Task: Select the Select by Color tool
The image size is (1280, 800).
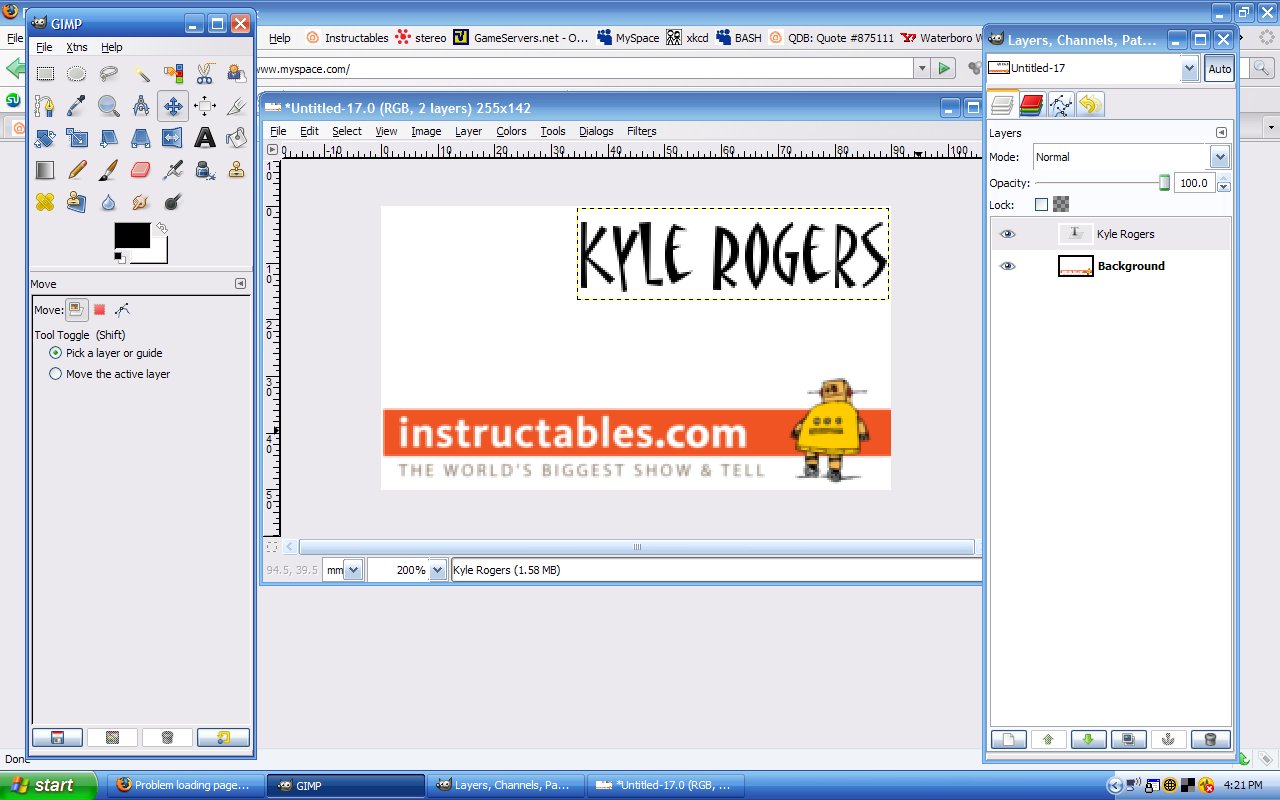Action: [x=173, y=73]
